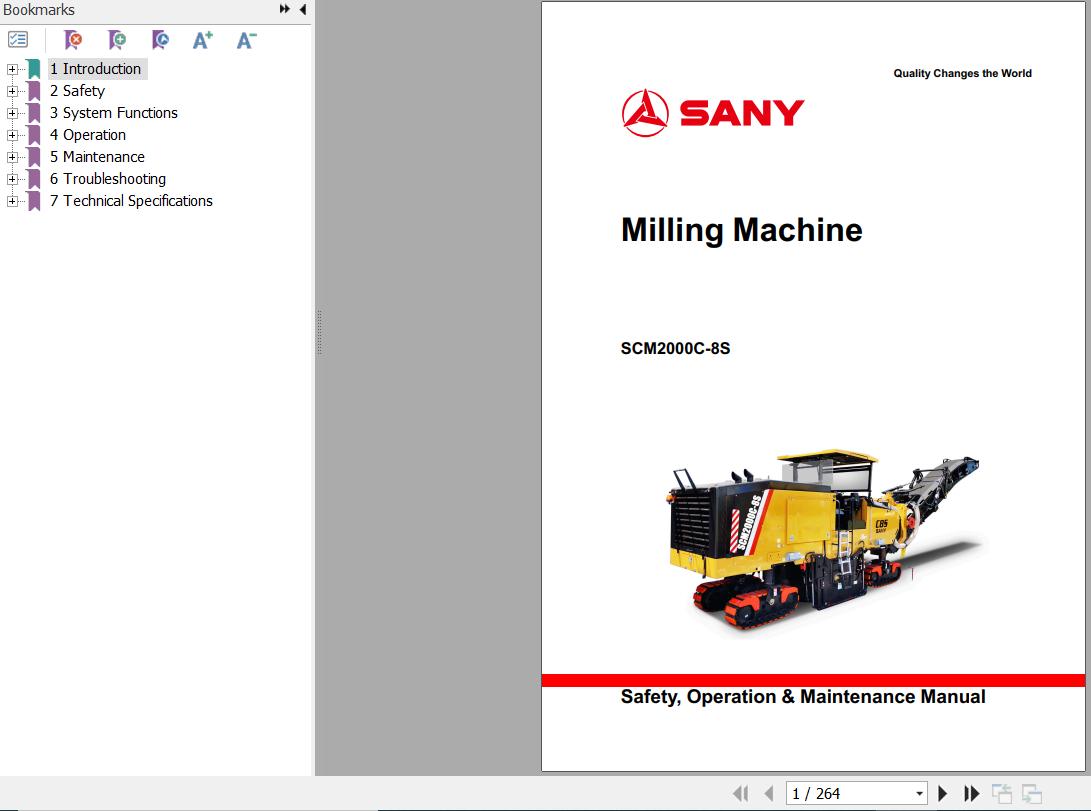The width and height of the screenshot is (1091, 811).
Task: Open the 7 Technical Specifications bookmark
Action: (x=131, y=201)
